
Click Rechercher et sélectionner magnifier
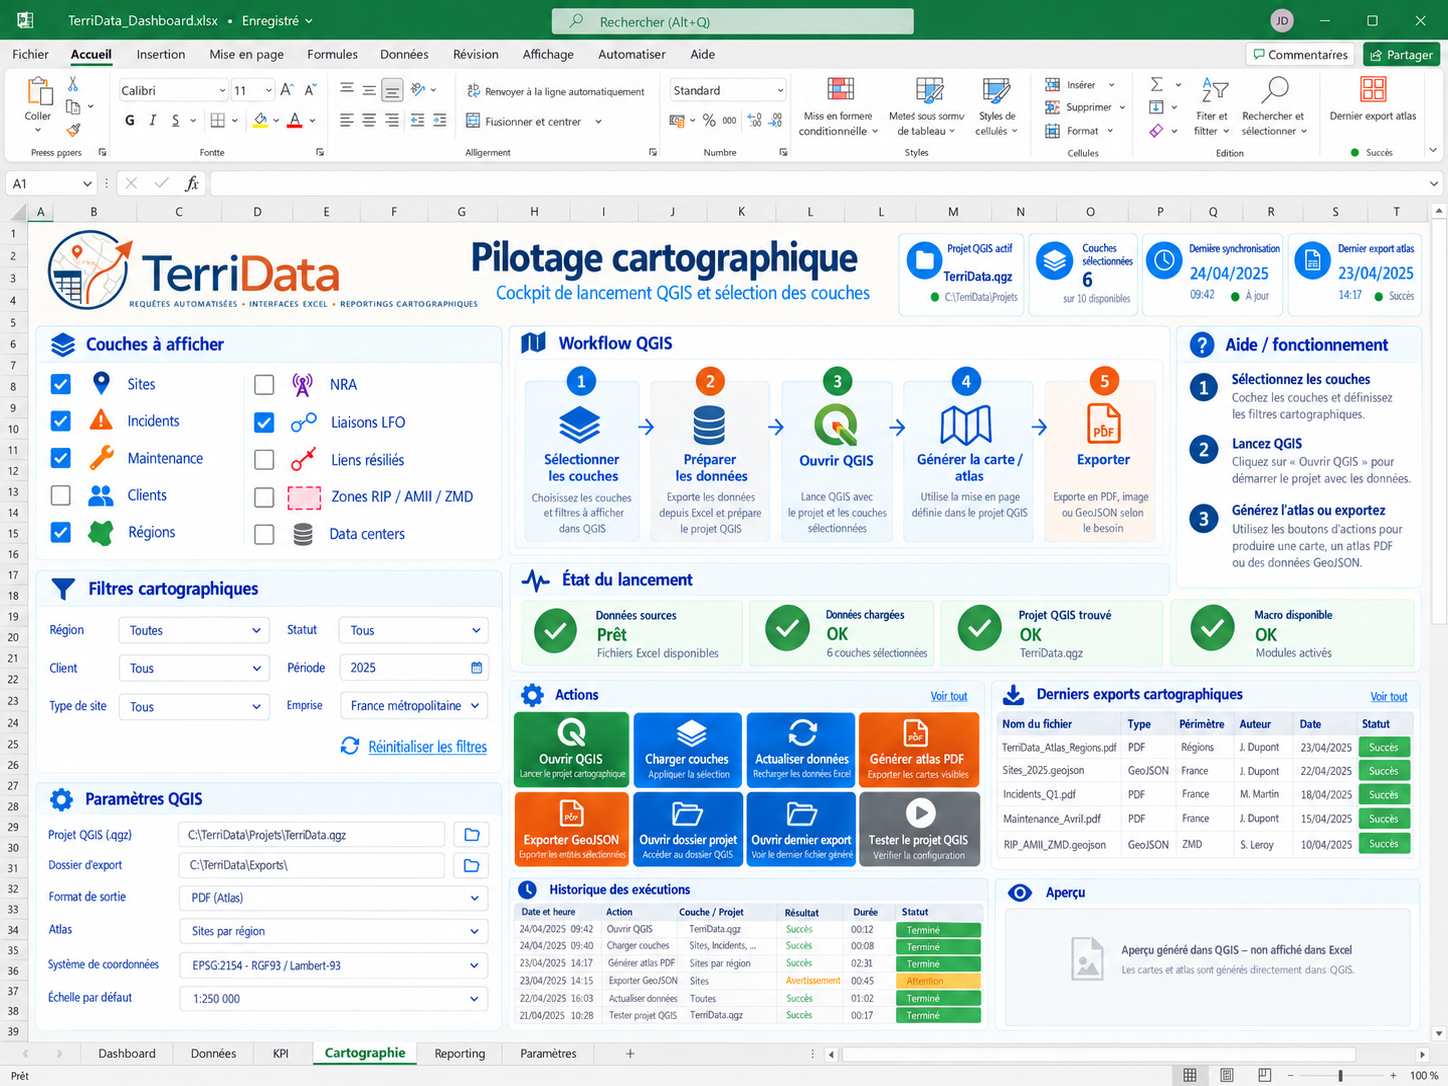(1274, 90)
